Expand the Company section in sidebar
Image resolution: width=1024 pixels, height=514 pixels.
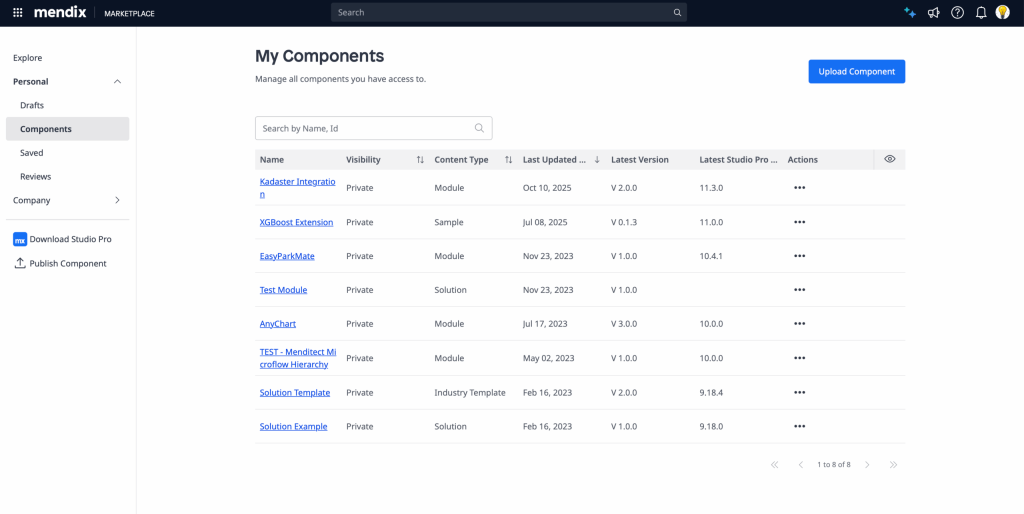[x=117, y=200]
